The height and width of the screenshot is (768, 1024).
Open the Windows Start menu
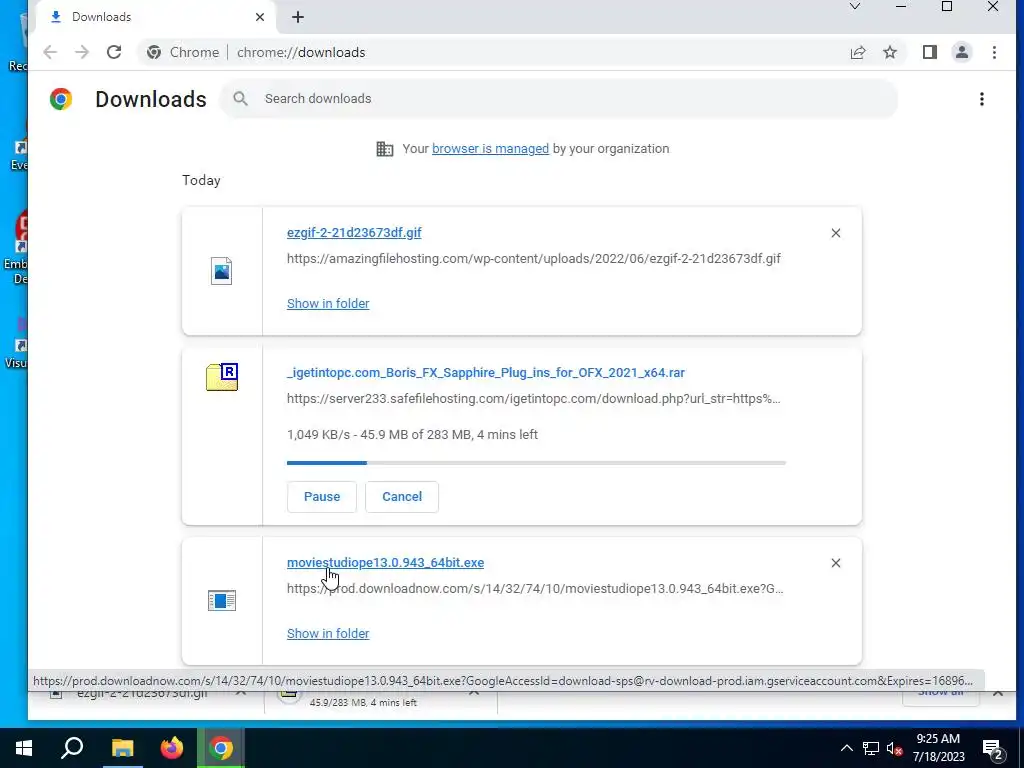[x=24, y=748]
